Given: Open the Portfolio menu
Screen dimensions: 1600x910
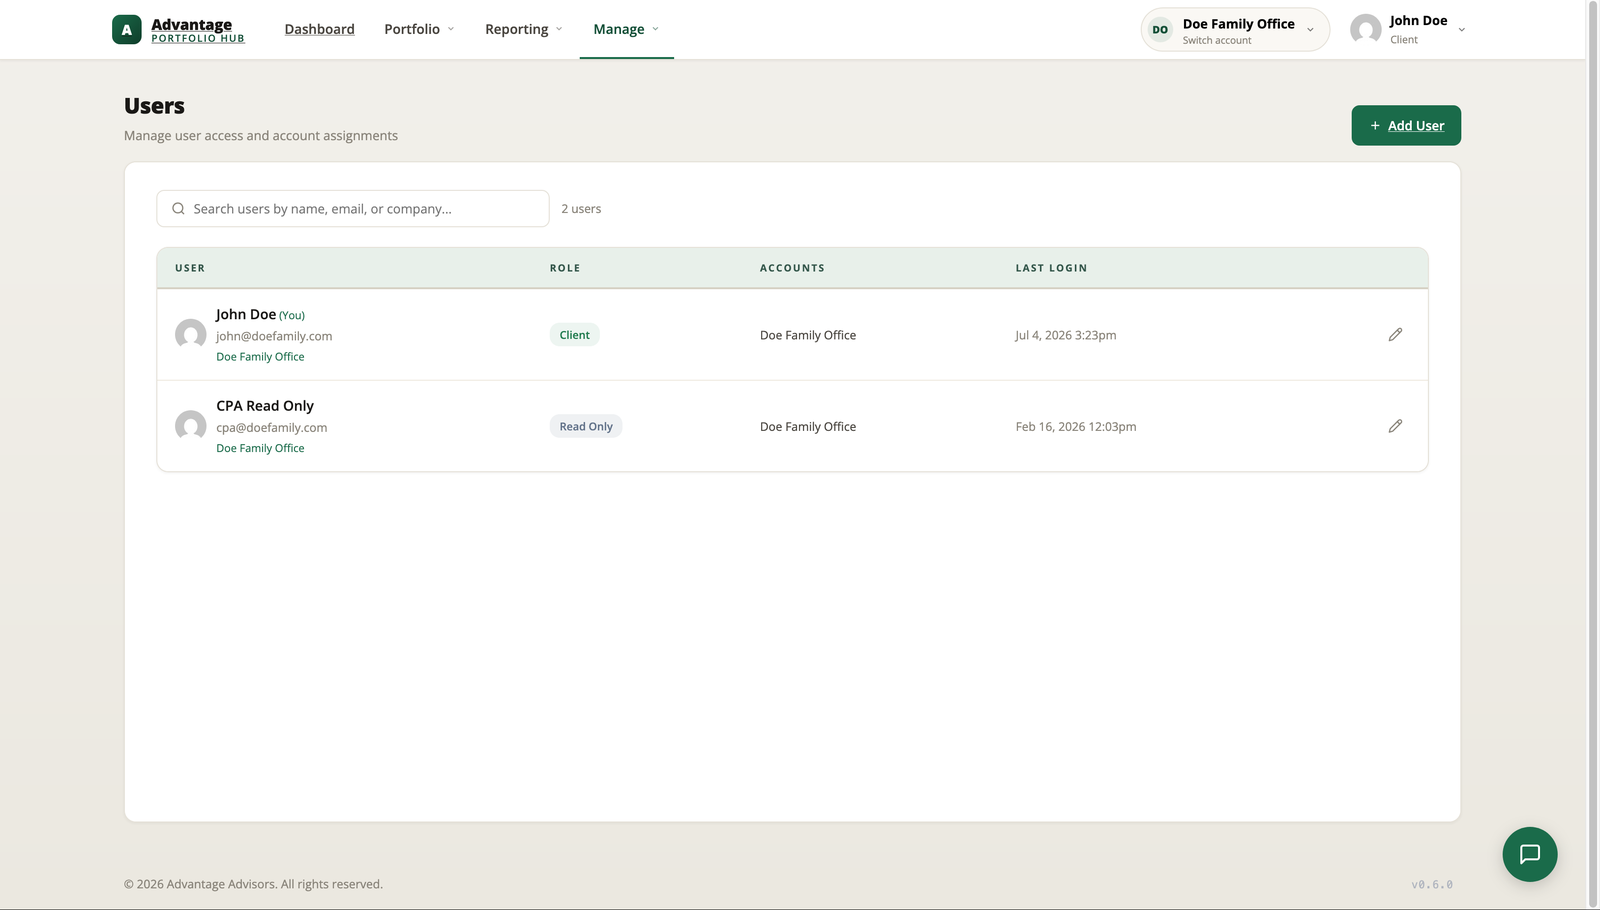Looking at the screenshot, I should 419,29.
